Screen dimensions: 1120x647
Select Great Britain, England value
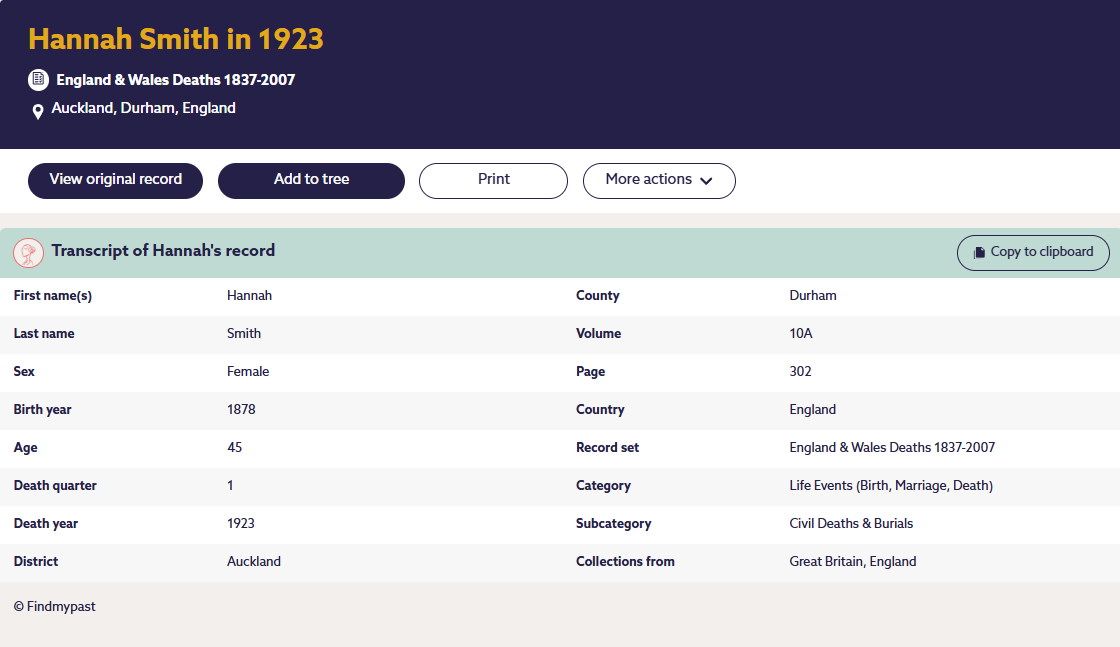852,561
